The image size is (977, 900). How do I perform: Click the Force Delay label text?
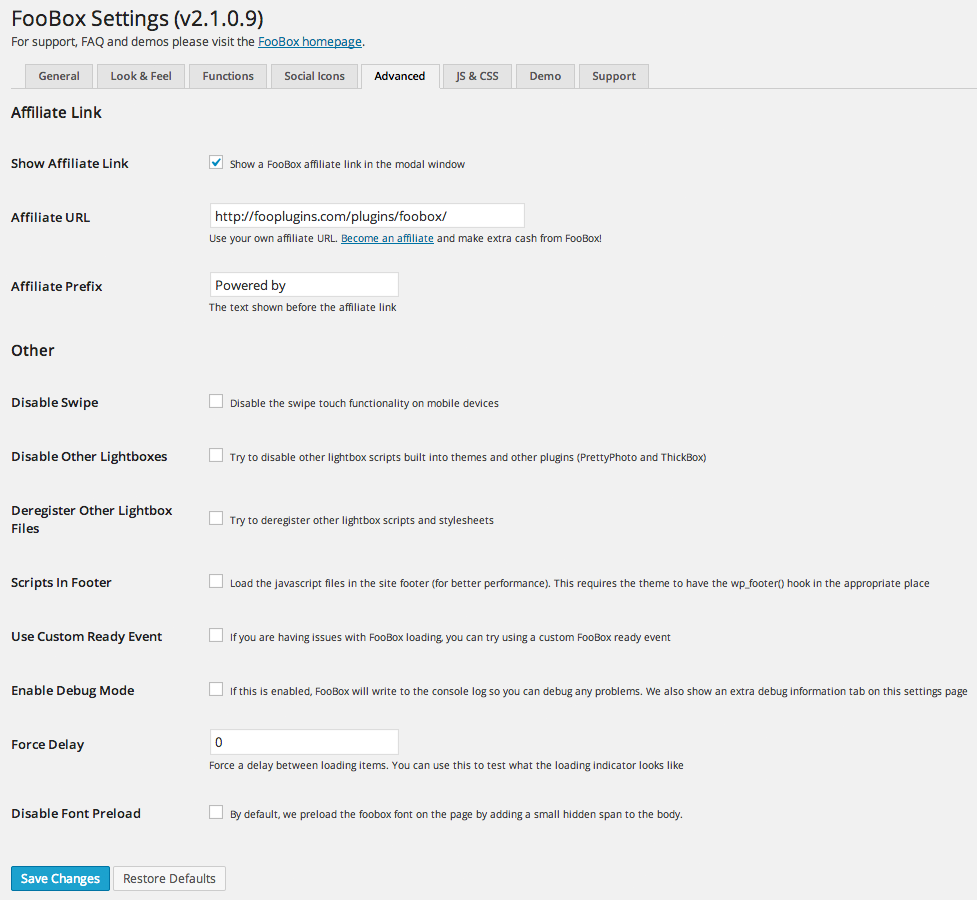click(x=47, y=744)
